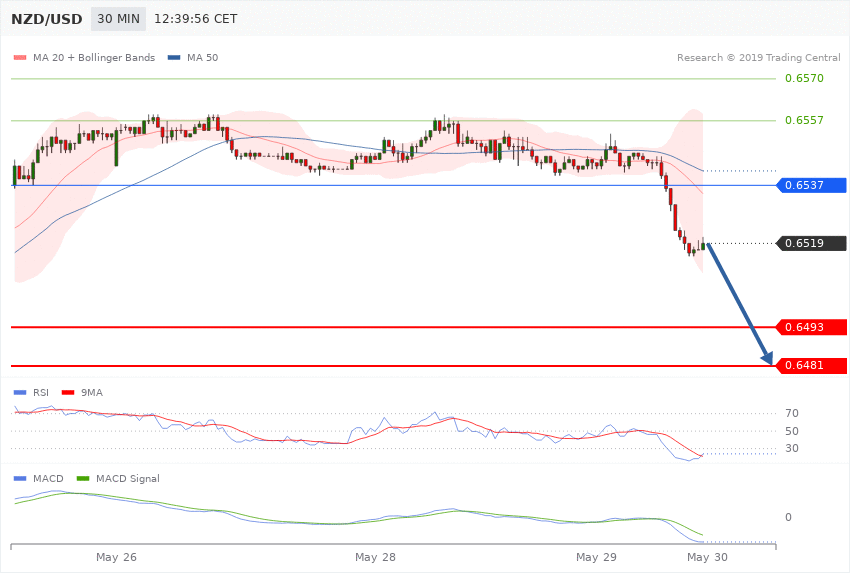Click the red 9MA legend swatch
The width and height of the screenshot is (850, 576).
coord(68,392)
